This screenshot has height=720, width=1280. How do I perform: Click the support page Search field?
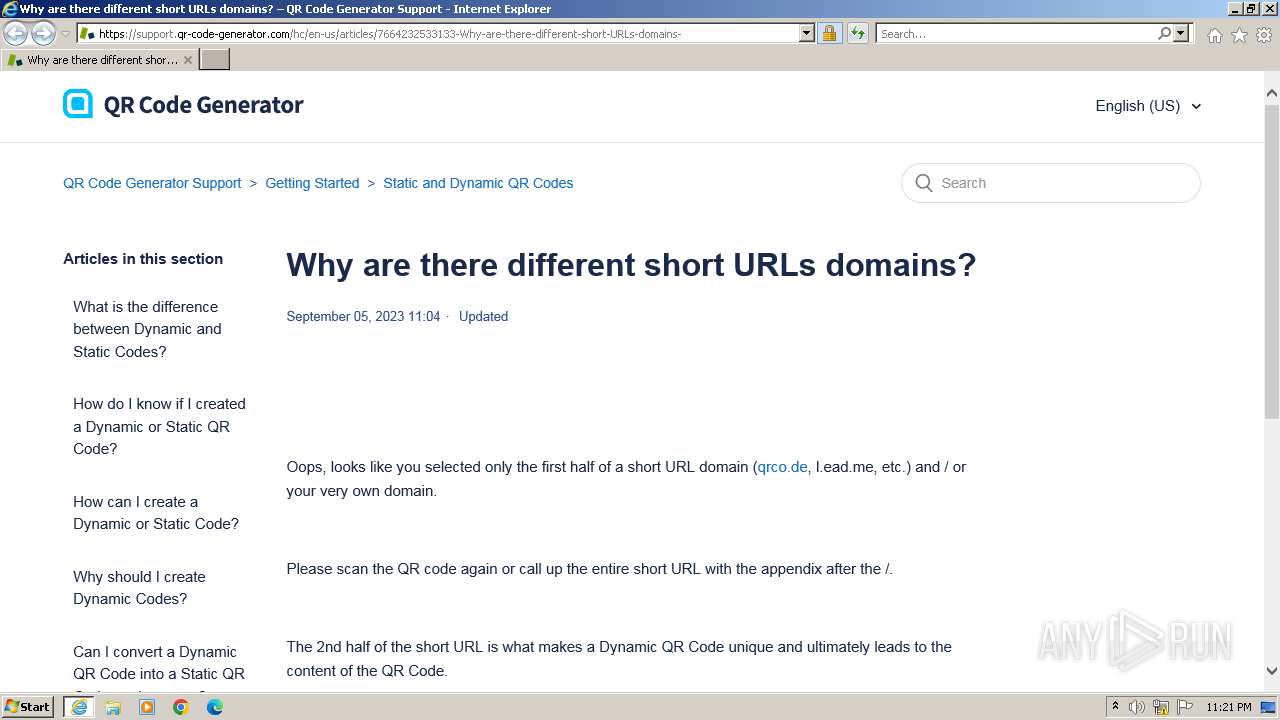click(x=1051, y=183)
